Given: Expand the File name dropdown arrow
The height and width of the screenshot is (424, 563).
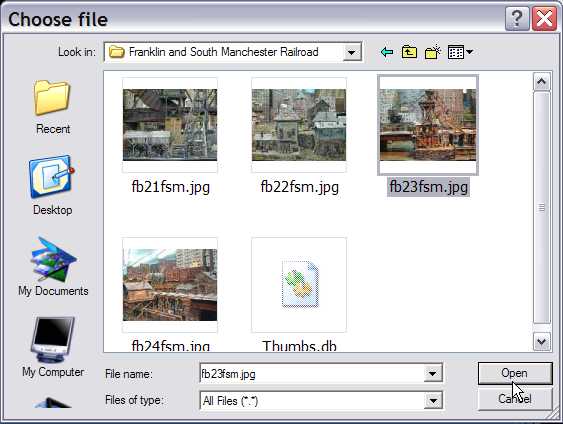Looking at the screenshot, I should pyautogui.click(x=432, y=374).
